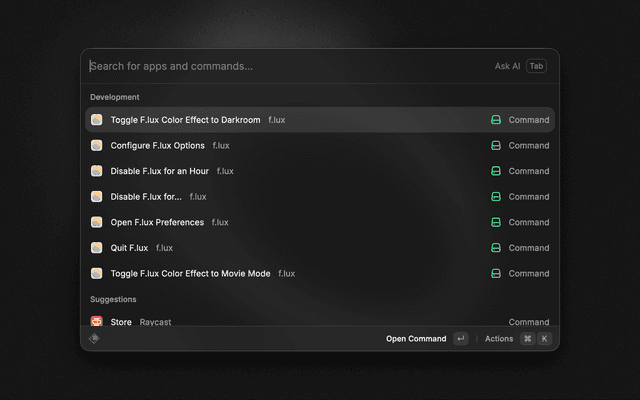Click the F.lux icon beside Configure F.lux Options

coord(97,146)
